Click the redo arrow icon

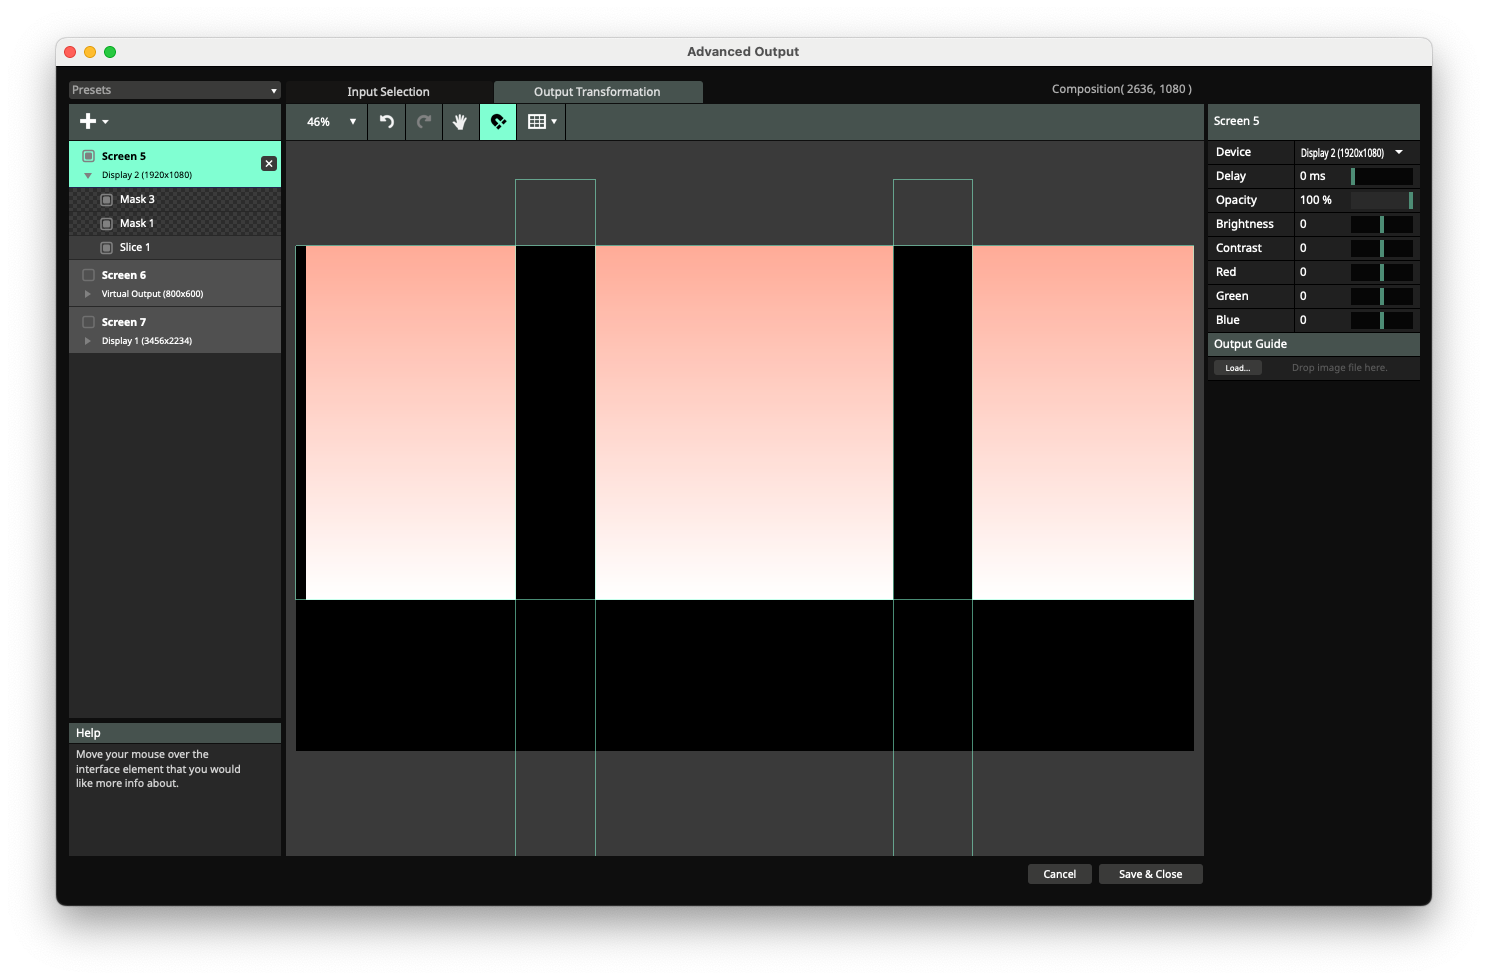click(424, 122)
